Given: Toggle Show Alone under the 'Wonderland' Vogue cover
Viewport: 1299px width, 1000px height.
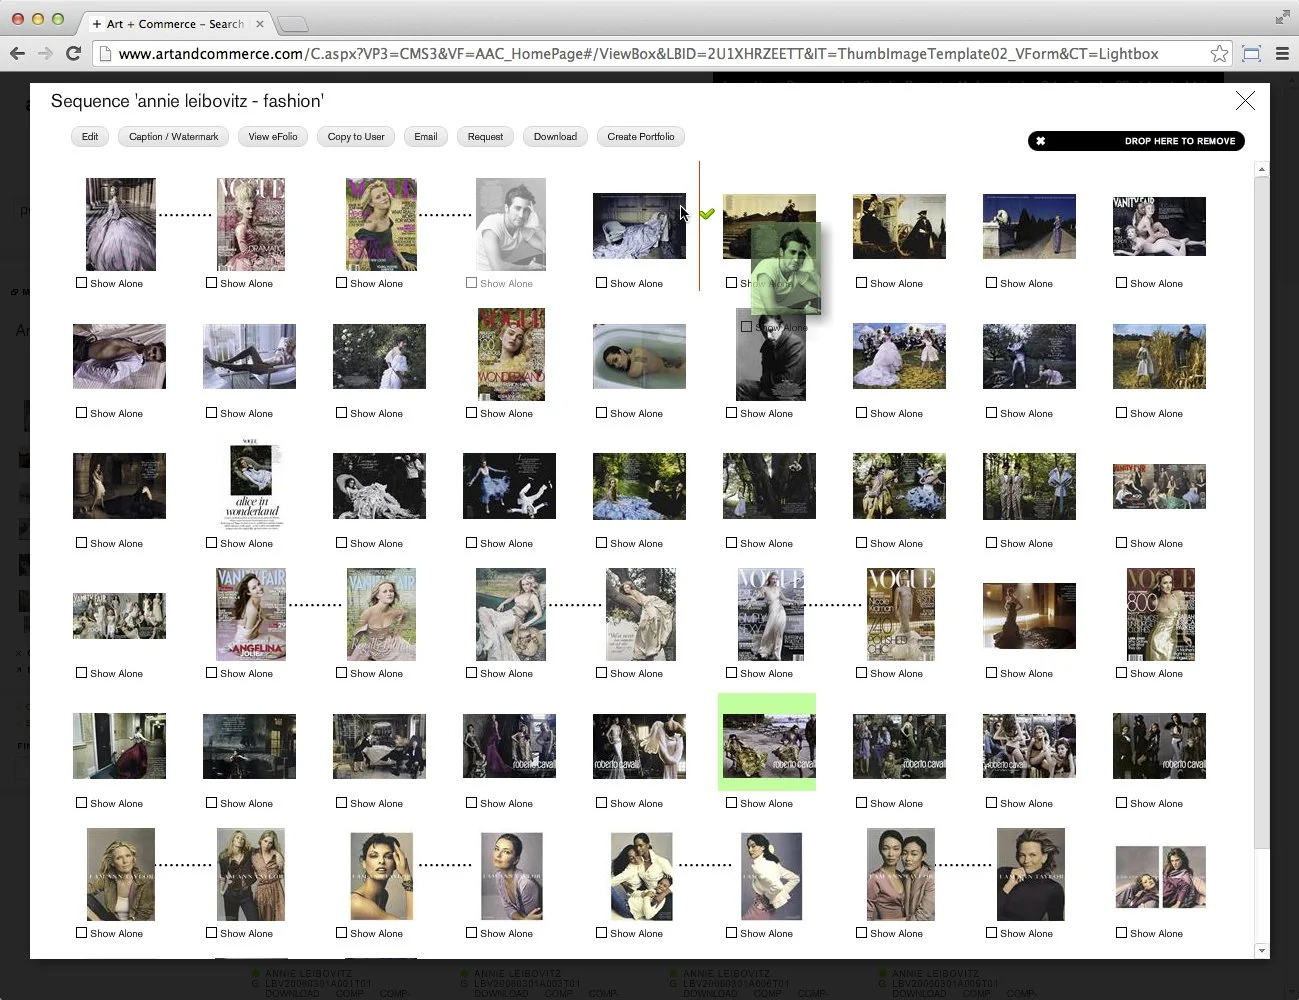Looking at the screenshot, I should pos(471,413).
